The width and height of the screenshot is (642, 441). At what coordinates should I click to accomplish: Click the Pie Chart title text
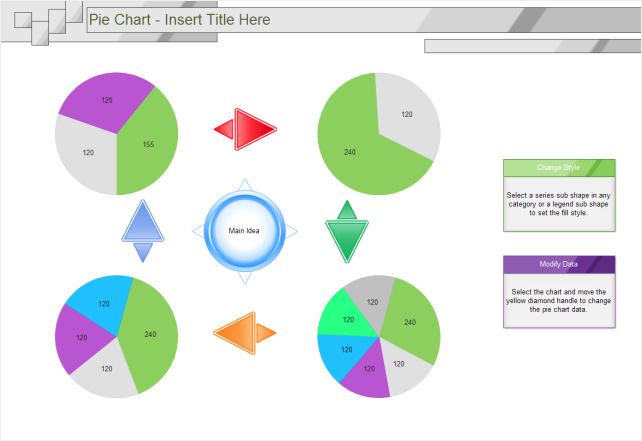pos(179,20)
